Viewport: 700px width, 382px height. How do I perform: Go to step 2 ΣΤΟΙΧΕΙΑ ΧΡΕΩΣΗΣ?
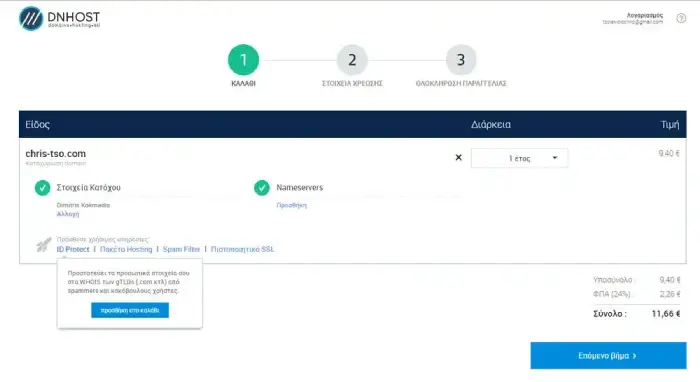pyautogui.click(x=352, y=60)
